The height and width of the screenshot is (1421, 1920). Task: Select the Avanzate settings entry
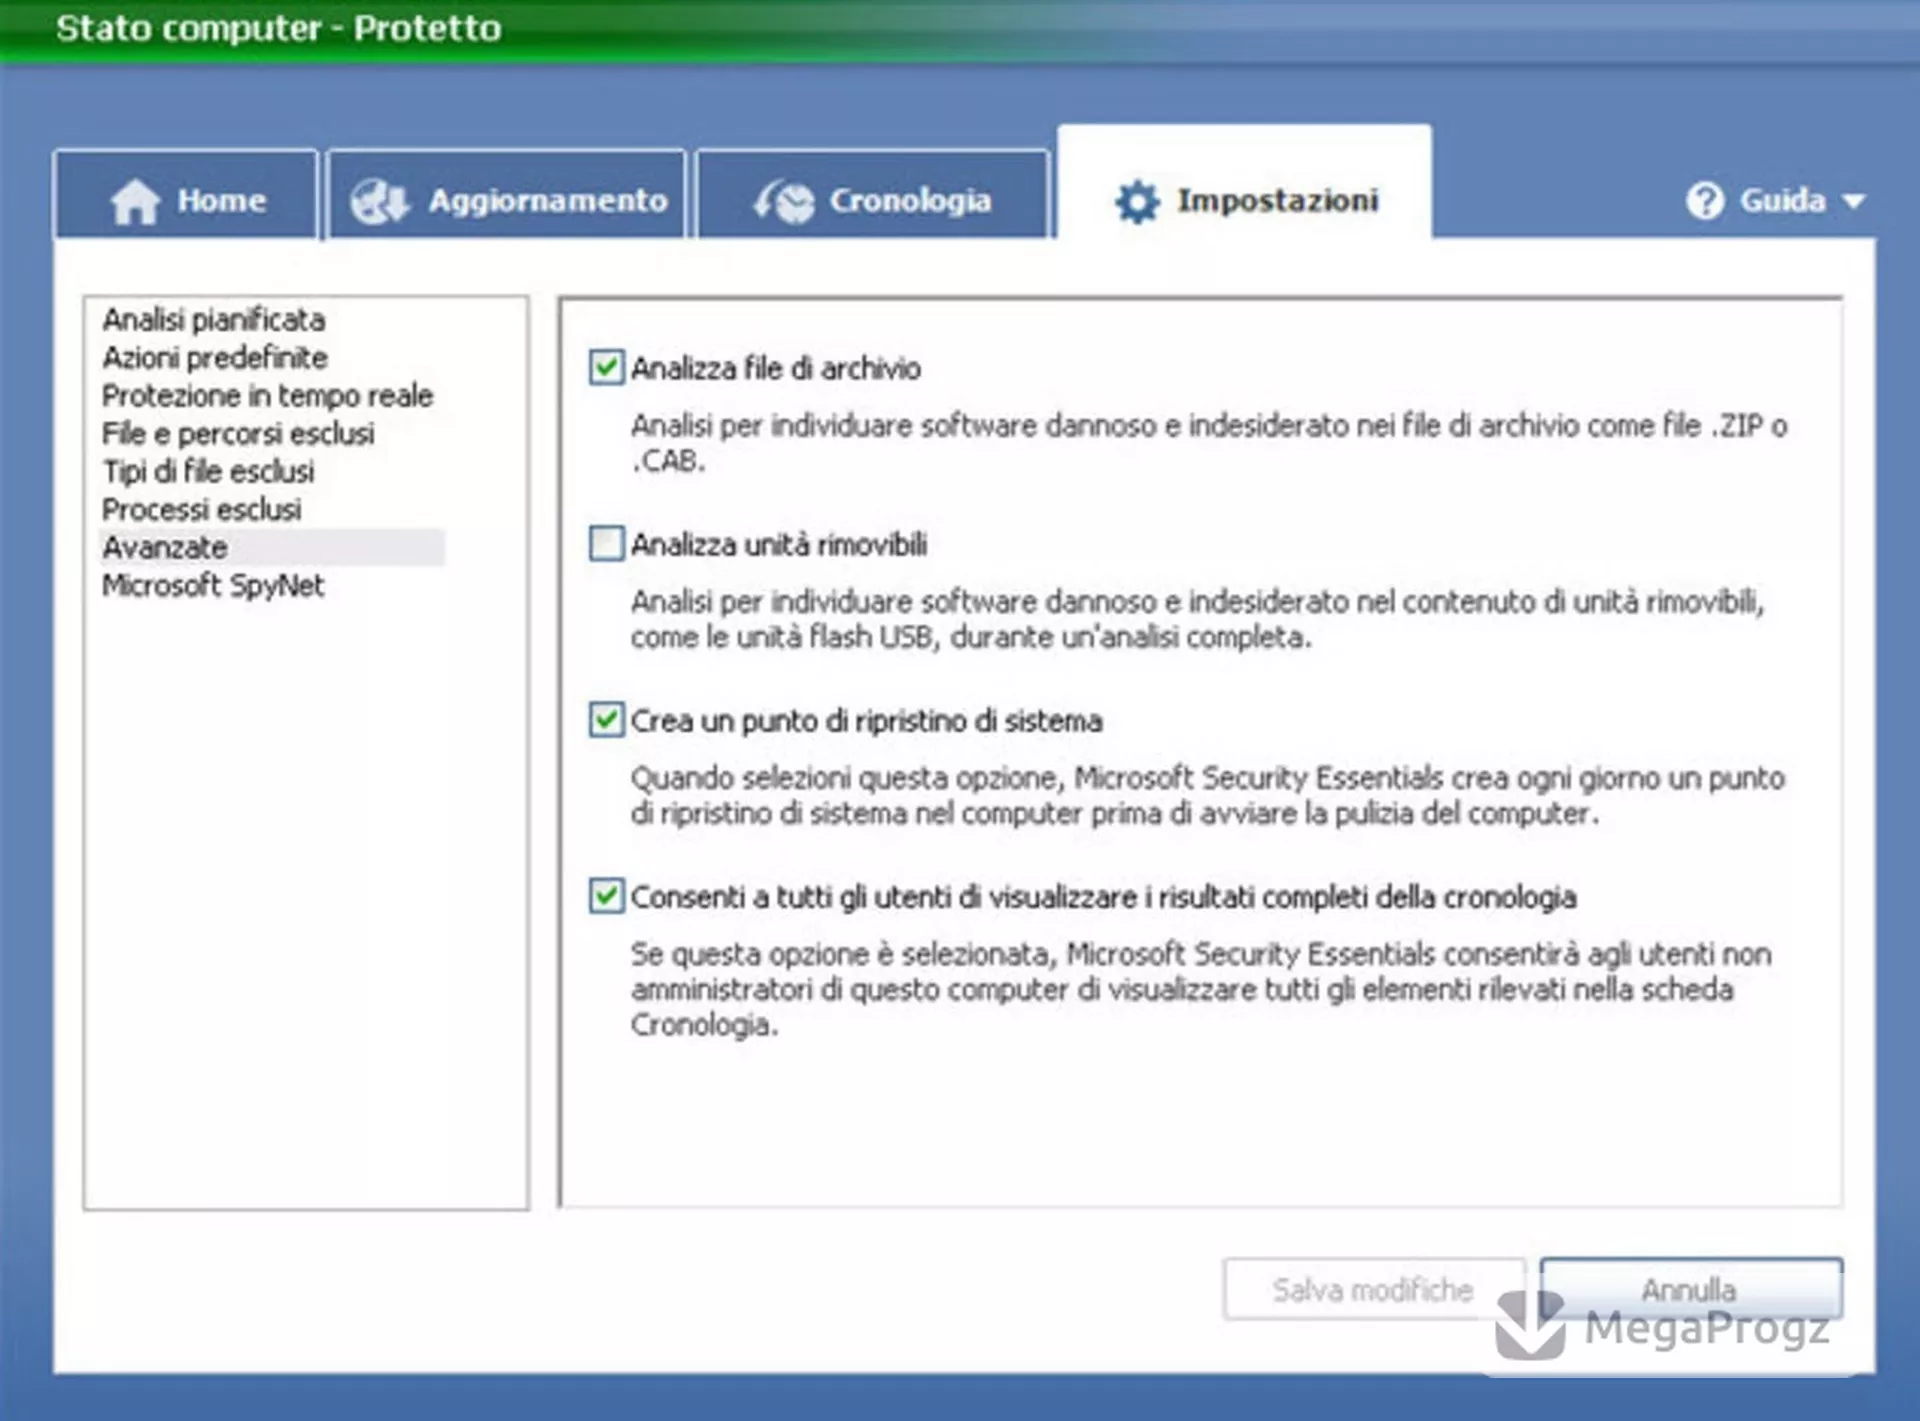tap(272, 547)
